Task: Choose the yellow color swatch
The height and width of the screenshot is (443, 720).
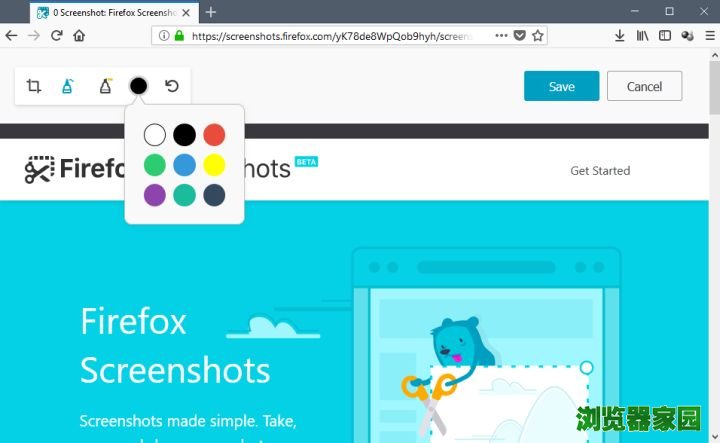Action: (x=214, y=165)
